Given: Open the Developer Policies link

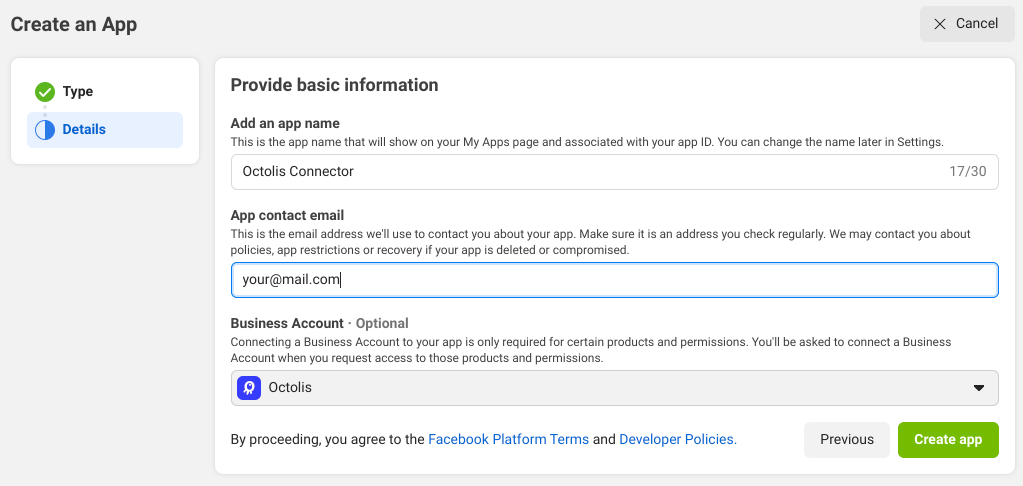Looking at the screenshot, I should pyautogui.click(x=678, y=439).
